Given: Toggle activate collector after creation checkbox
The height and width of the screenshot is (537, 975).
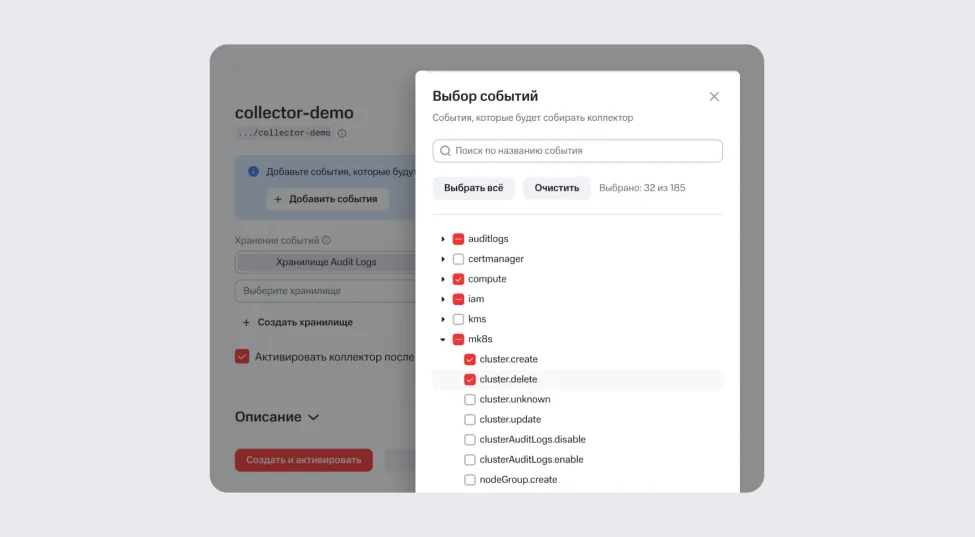Looking at the screenshot, I should 242,356.
